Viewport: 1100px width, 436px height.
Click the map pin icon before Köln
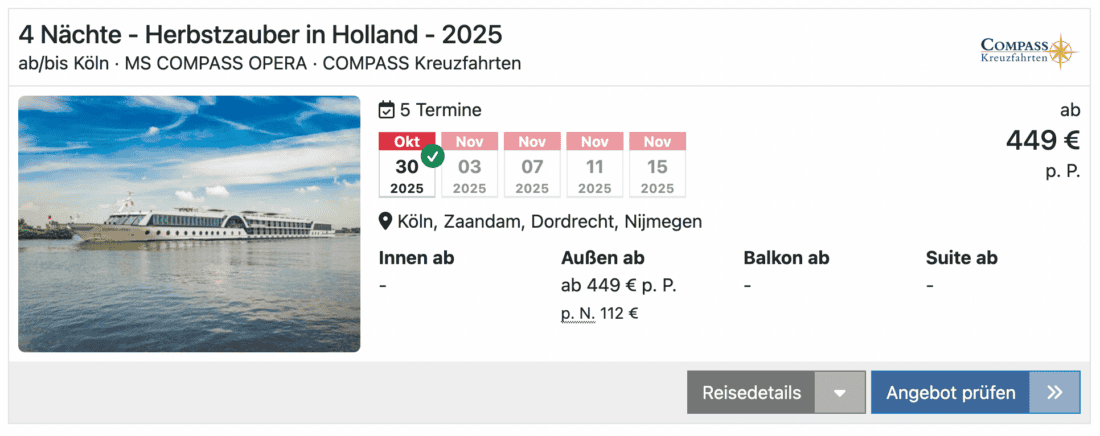click(385, 222)
